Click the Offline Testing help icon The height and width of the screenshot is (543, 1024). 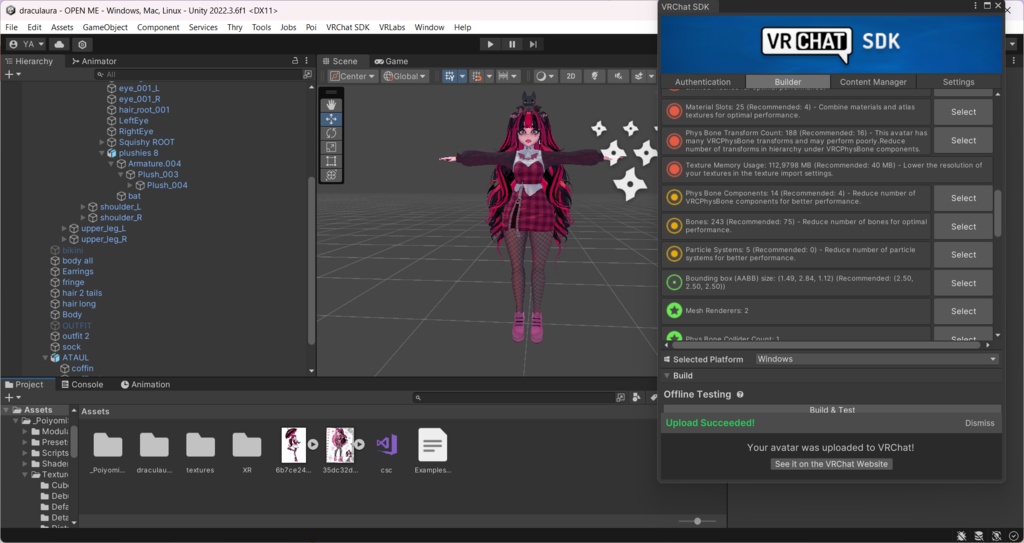click(x=740, y=395)
